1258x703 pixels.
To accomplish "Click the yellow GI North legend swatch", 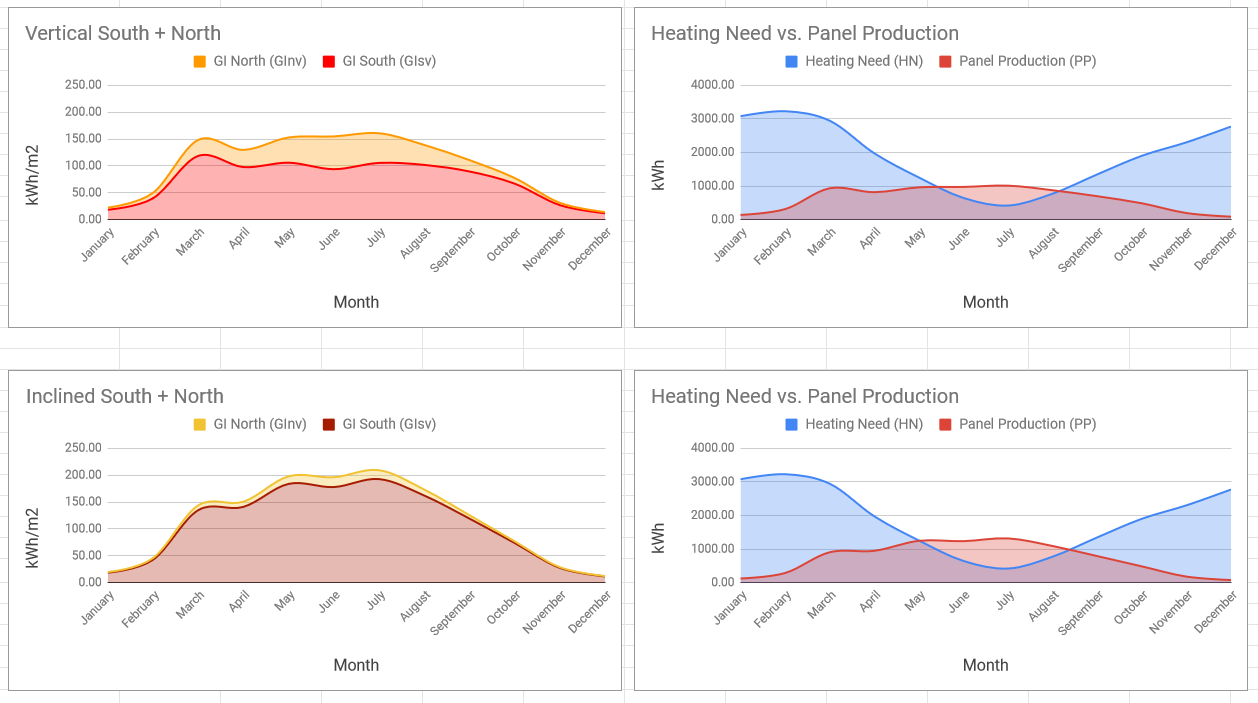I will coord(200,424).
